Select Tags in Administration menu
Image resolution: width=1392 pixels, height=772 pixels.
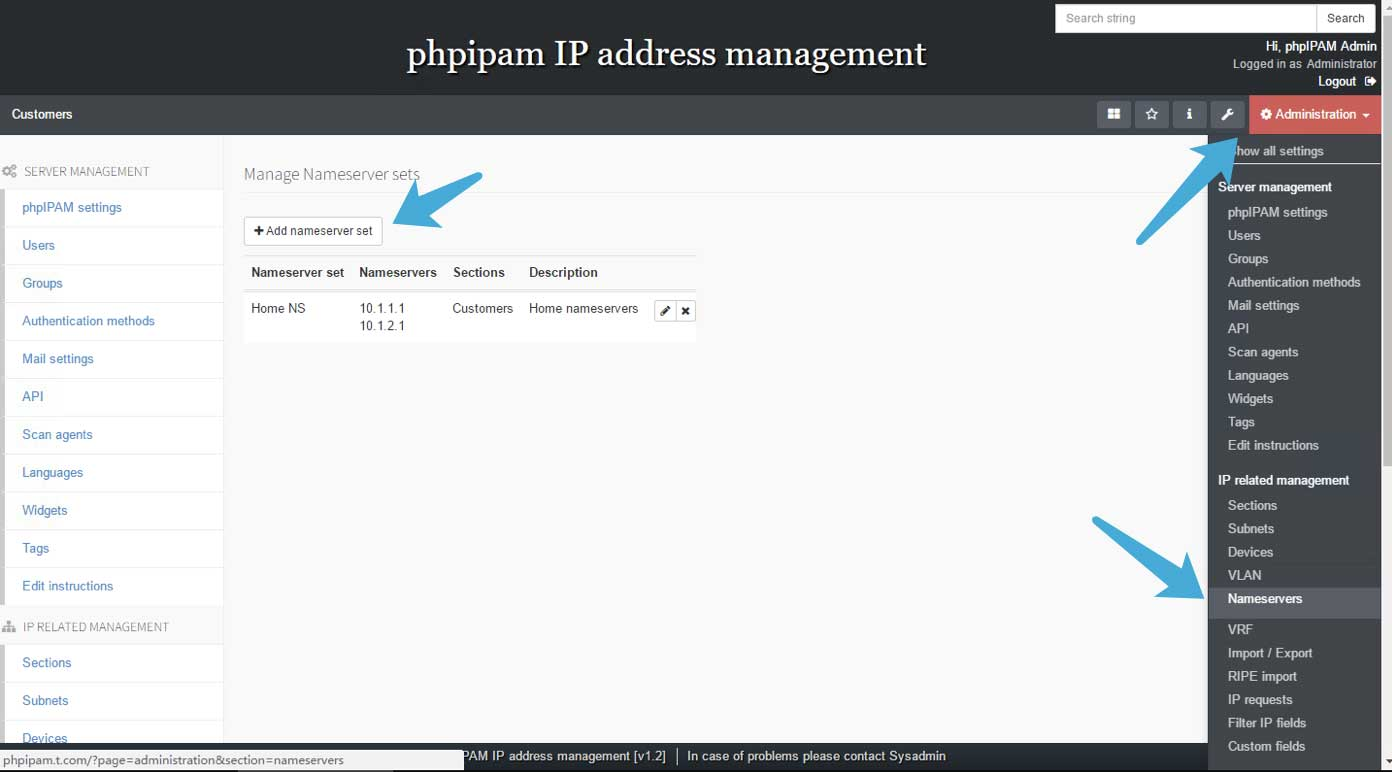click(1241, 422)
